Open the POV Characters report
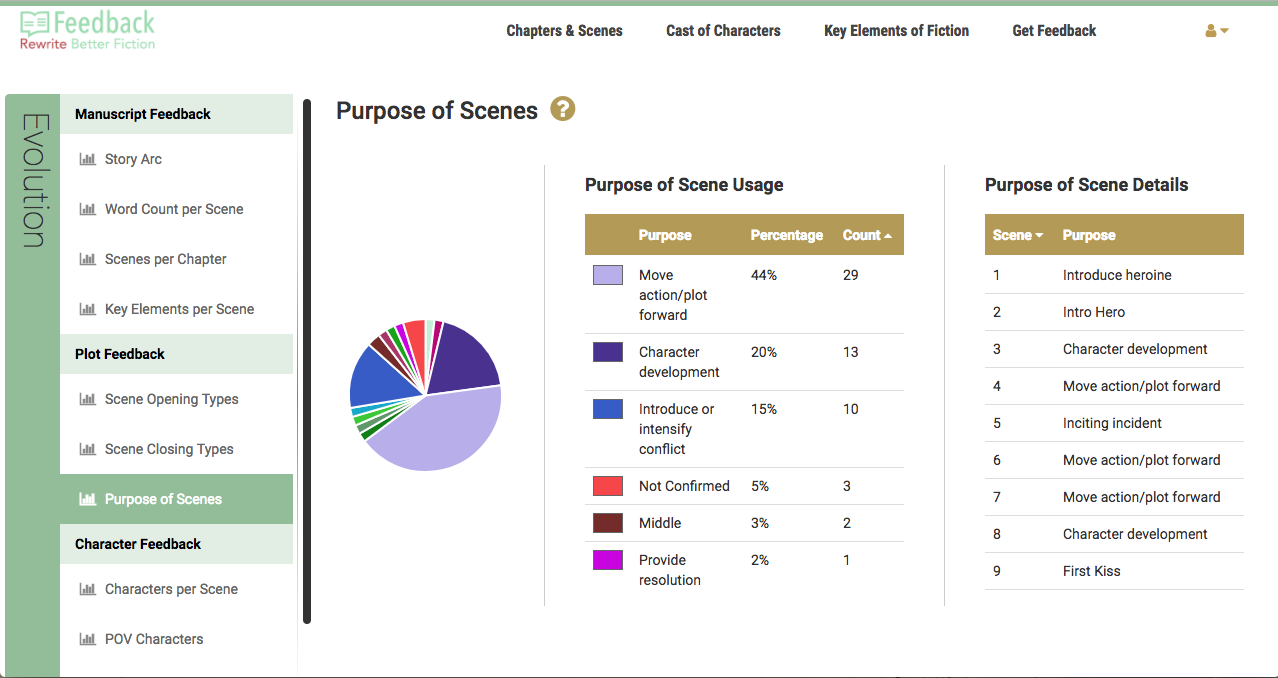This screenshot has width=1278, height=678. [x=89, y=639]
